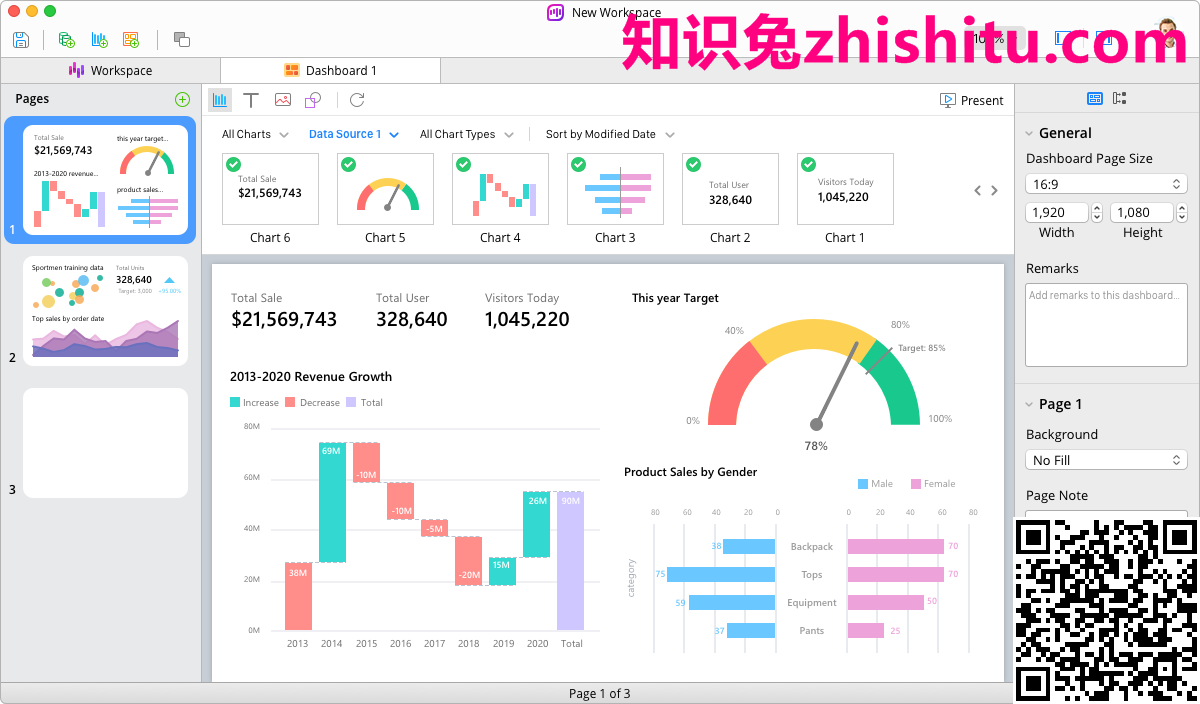The height and width of the screenshot is (704, 1200).
Task: Click the 2013-2020 Revenue Growth title
Action: coord(311,377)
